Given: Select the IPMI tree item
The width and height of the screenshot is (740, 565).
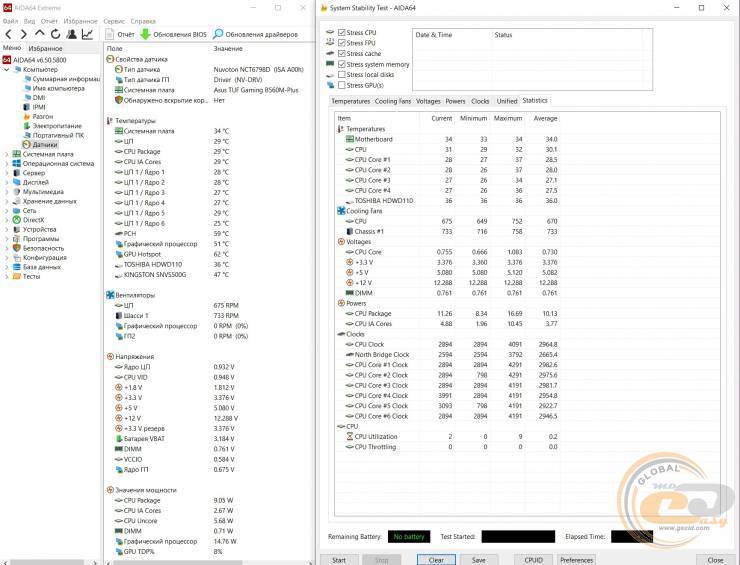Looking at the screenshot, I should (34, 107).
